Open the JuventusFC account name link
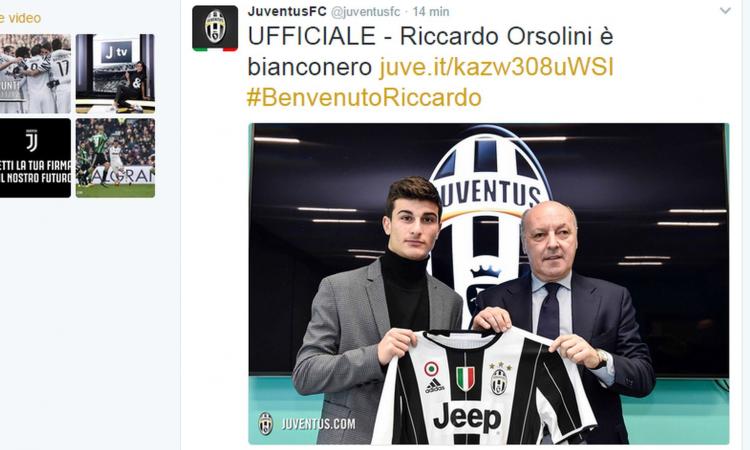 [x=287, y=11]
